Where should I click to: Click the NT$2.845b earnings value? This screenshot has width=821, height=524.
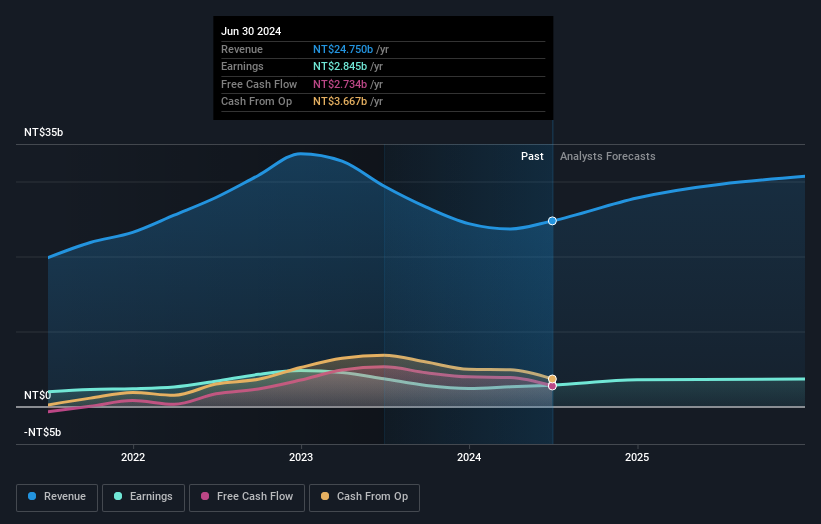pos(340,66)
